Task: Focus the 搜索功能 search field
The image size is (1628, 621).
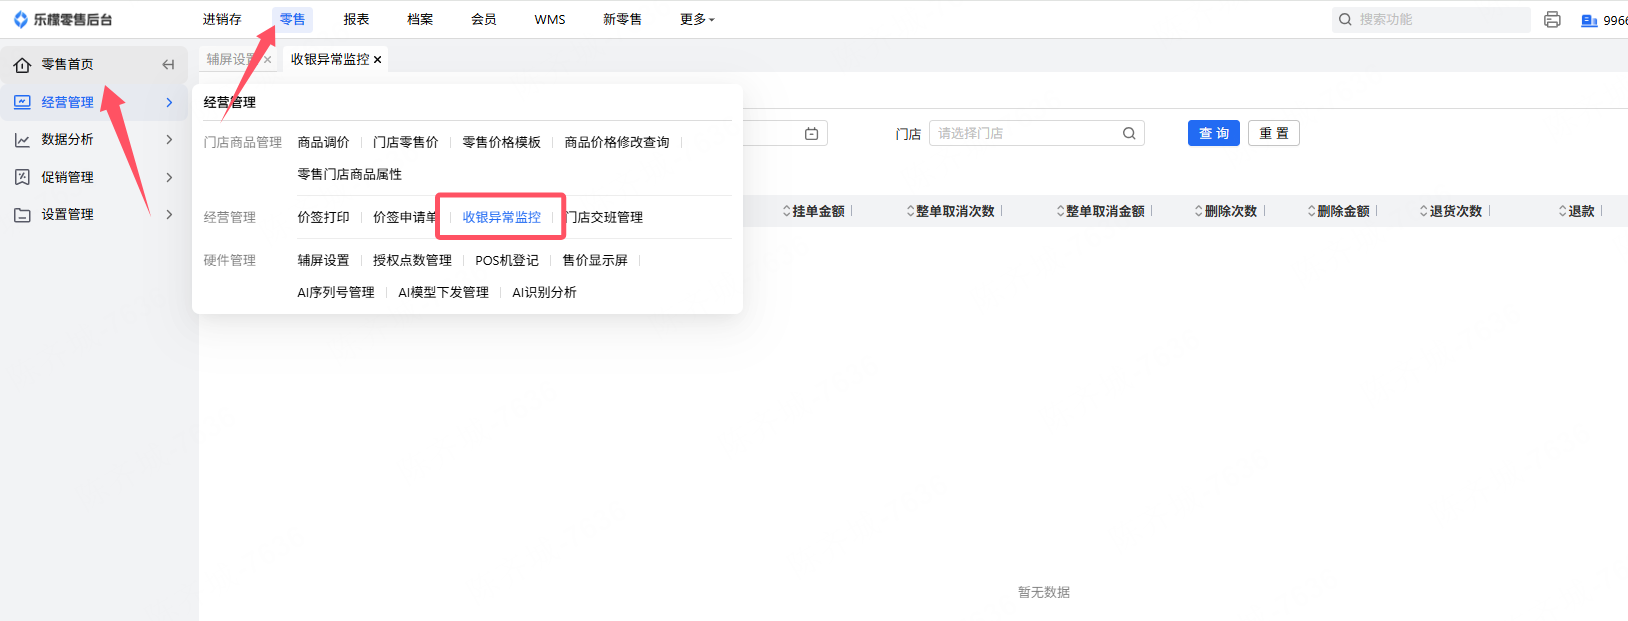Action: [x=1431, y=19]
